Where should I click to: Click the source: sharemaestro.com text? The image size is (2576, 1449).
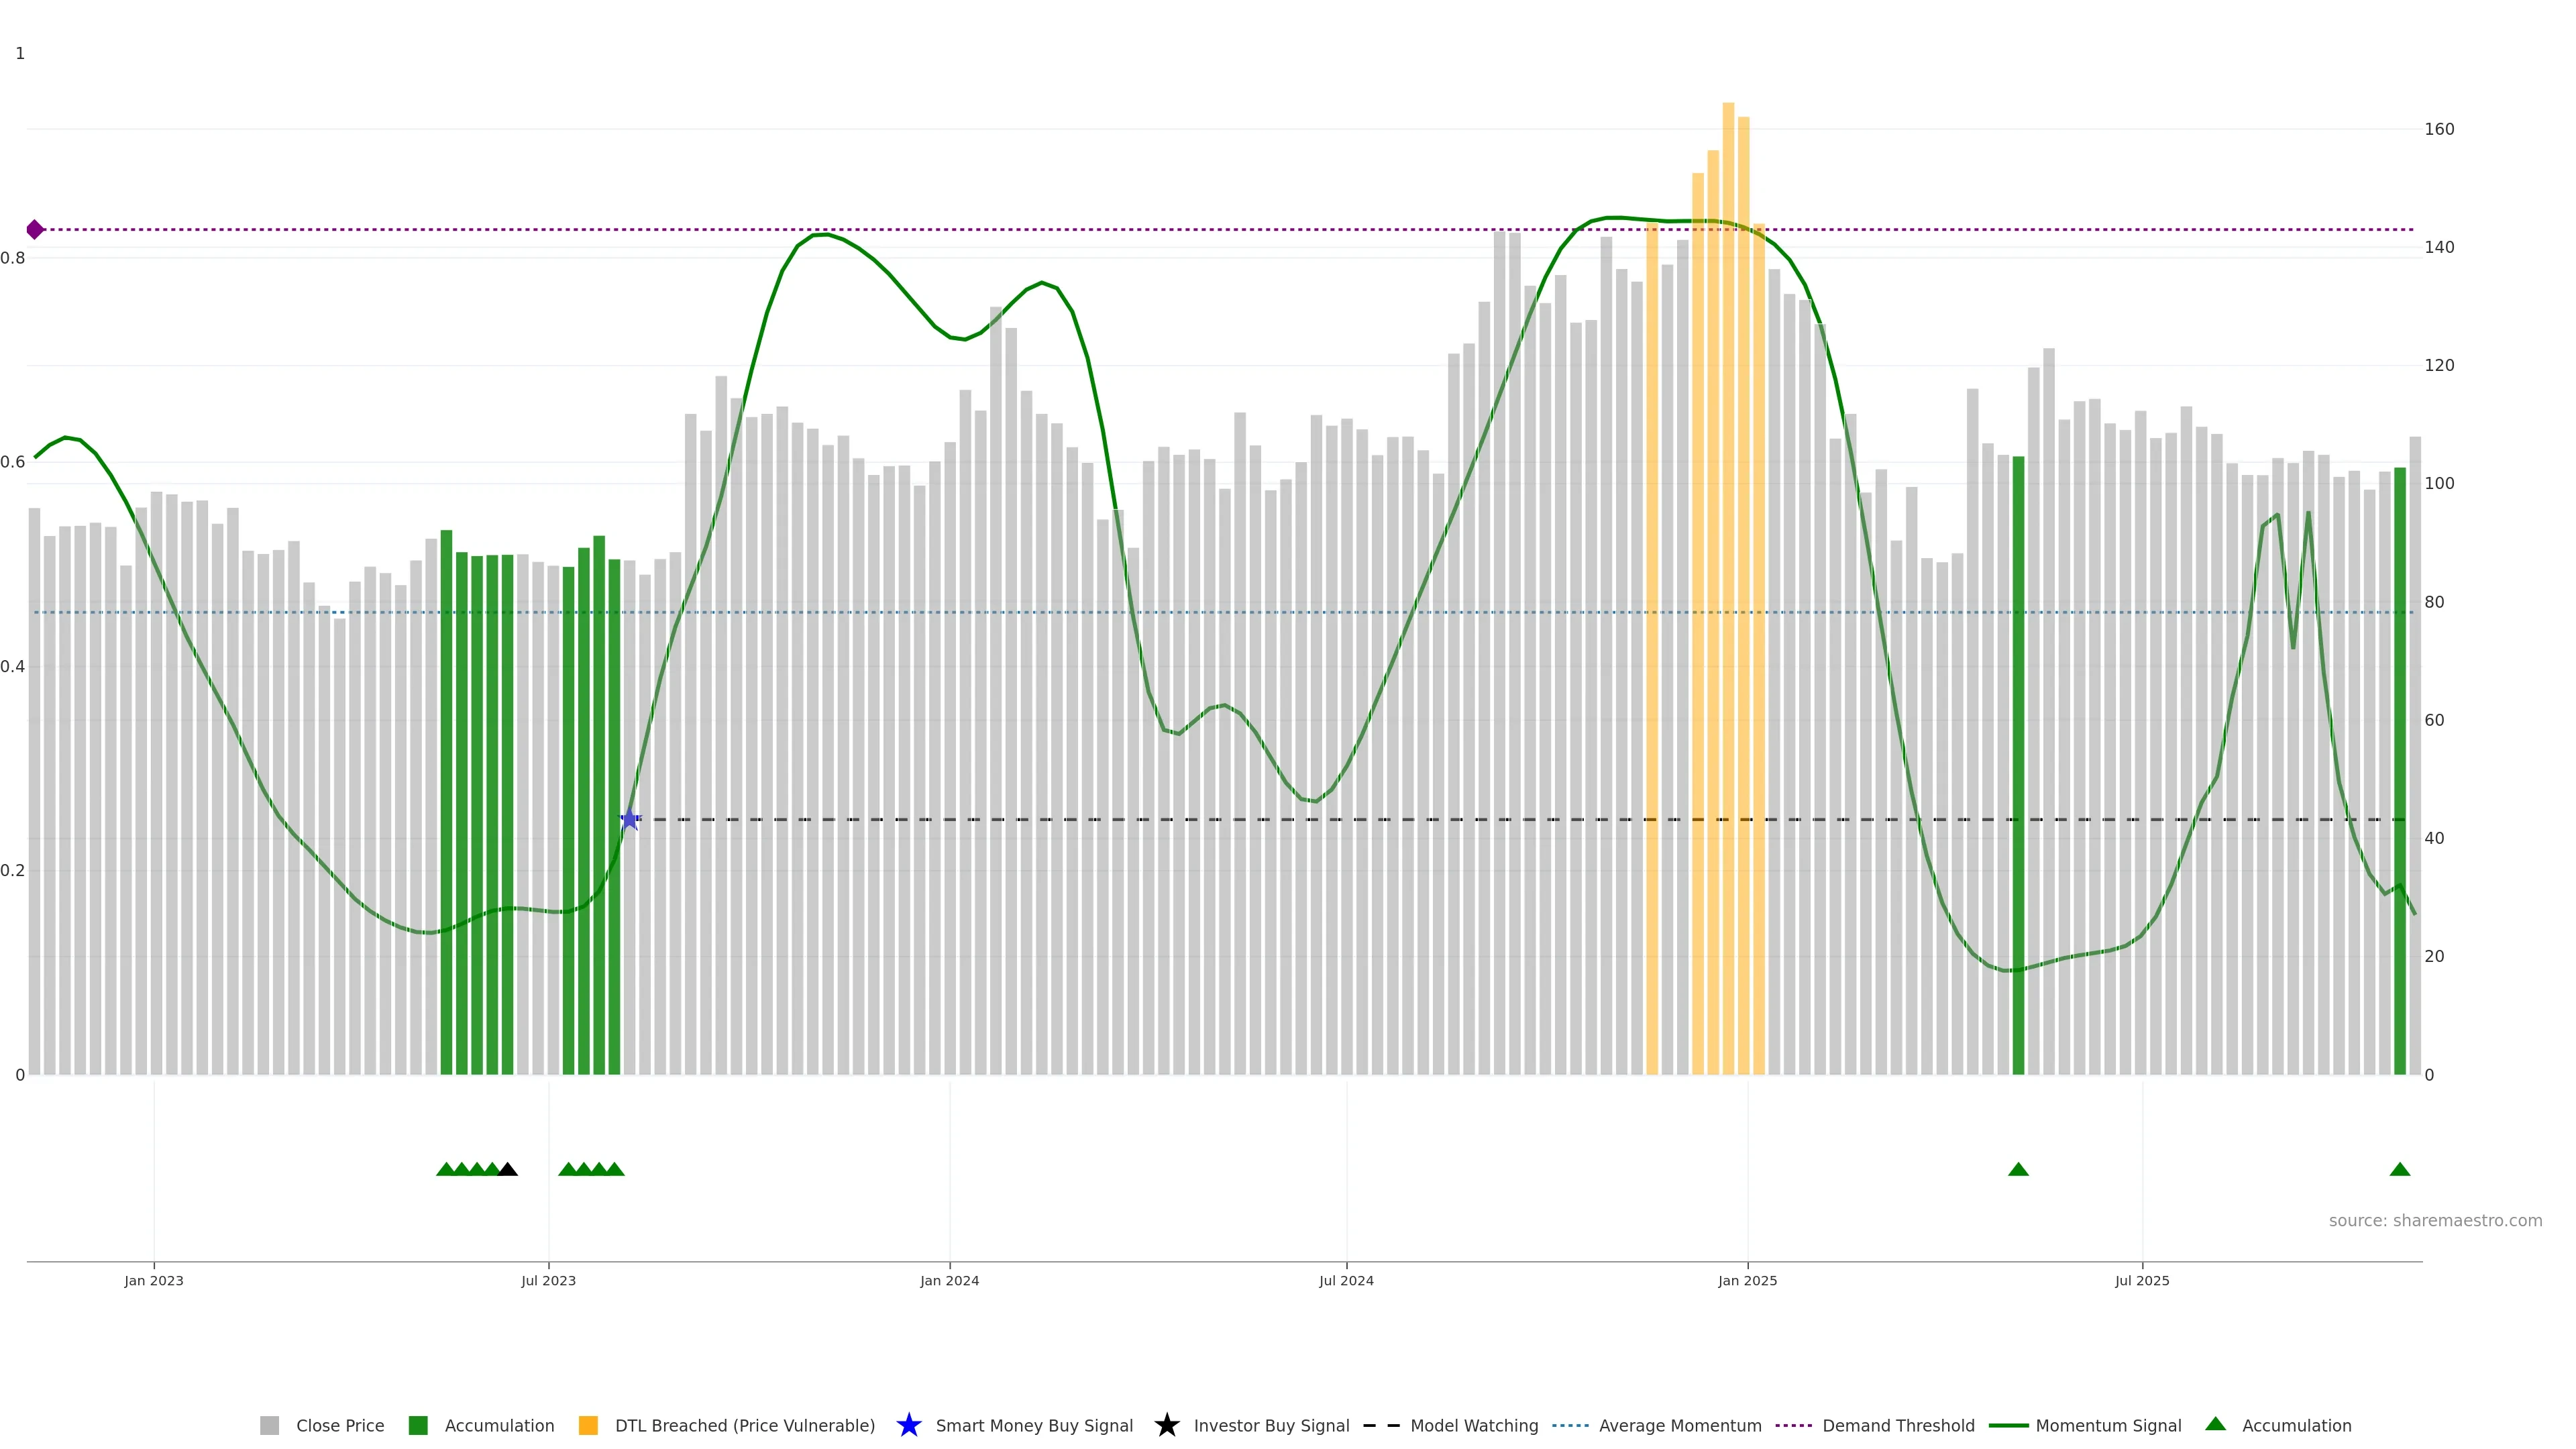pos(2435,1220)
